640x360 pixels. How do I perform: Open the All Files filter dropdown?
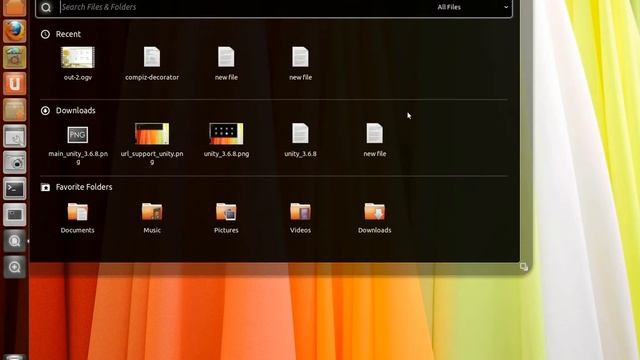473,7
